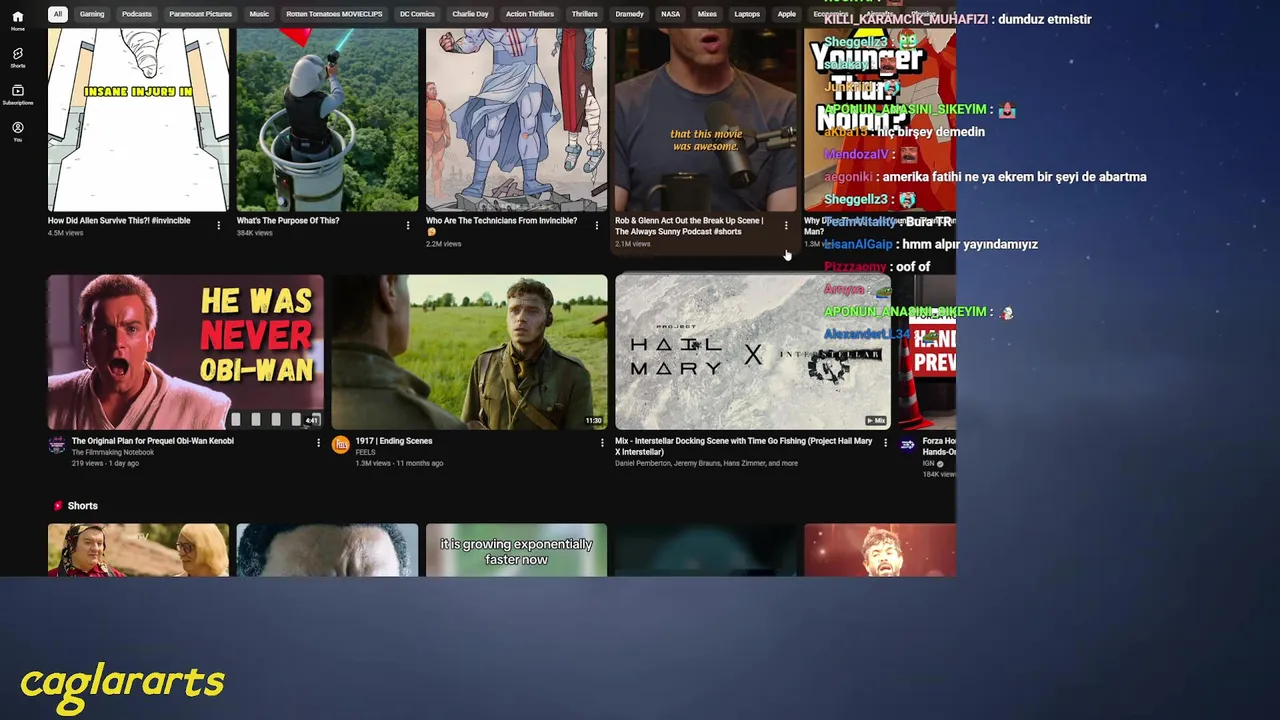The width and height of the screenshot is (1280, 720).
Task: Click 'Daniel Pemberton, Jeremy Brauns, Hans Zimmer' text
Action: [706, 463]
